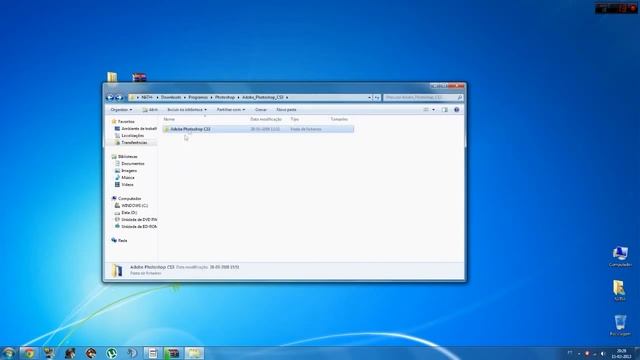This screenshot has width=640, height=360.
Task: Select Downloads in the address breadcrumb
Action: (171, 98)
